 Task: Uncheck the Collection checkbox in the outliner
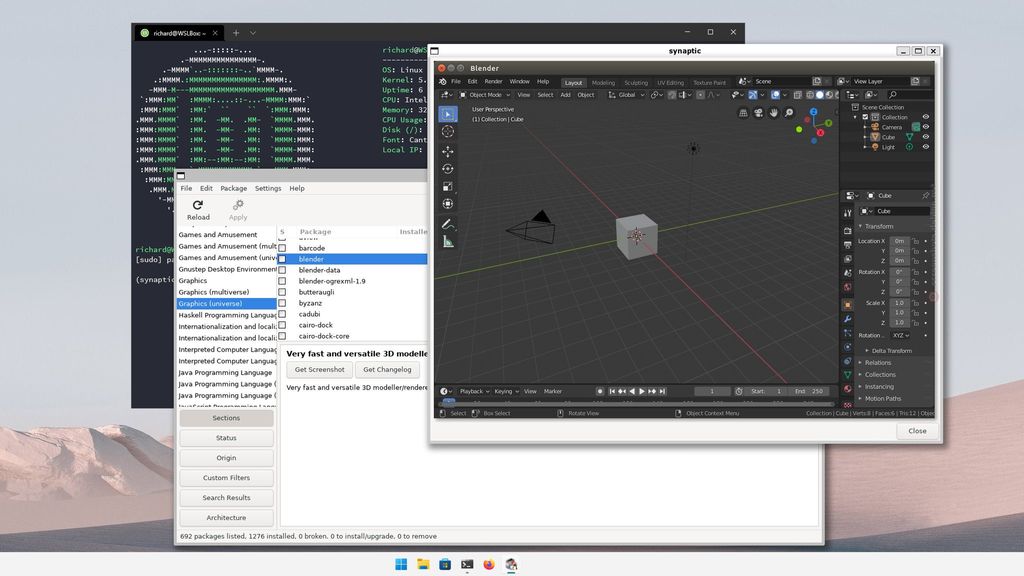(866, 117)
